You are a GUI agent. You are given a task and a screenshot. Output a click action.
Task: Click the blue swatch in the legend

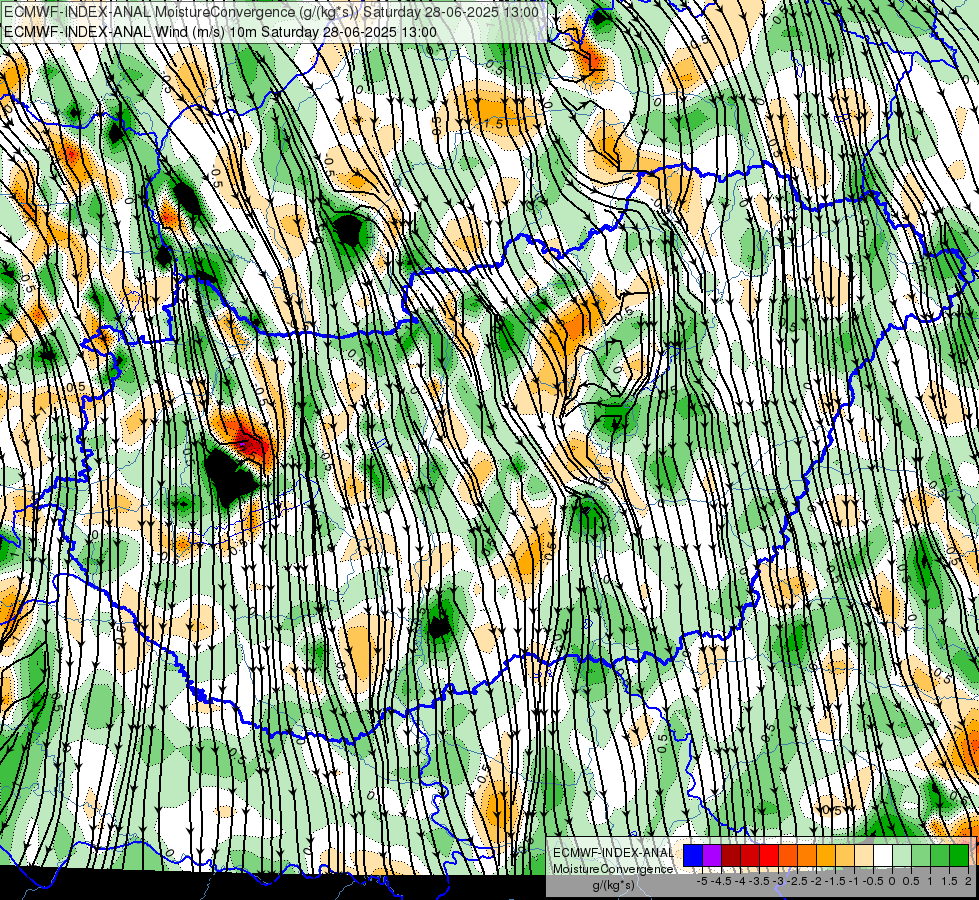coord(693,855)
